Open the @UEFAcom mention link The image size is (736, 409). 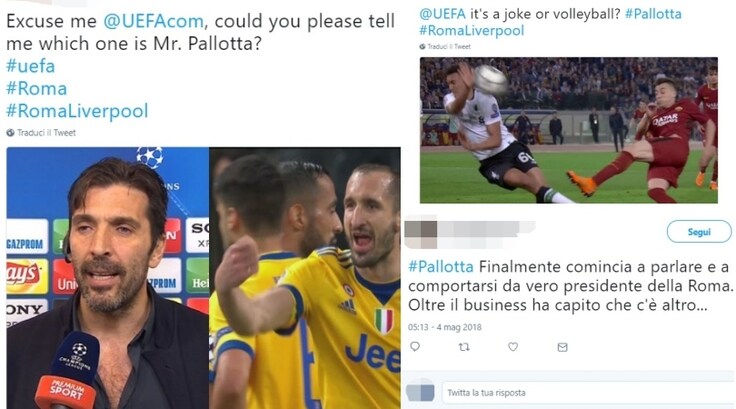tap(153, 21)
